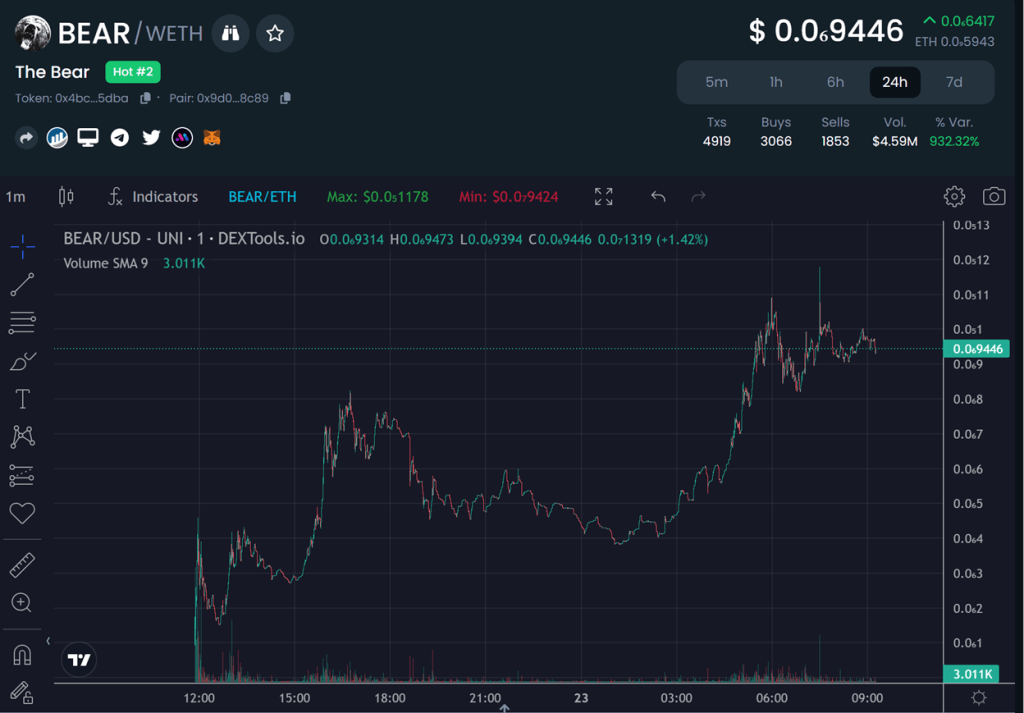Image resolution: width=1024 pixels, height=713 pixels.
Task: Enter fullscreen chart mode
Action: click(603, 197)
